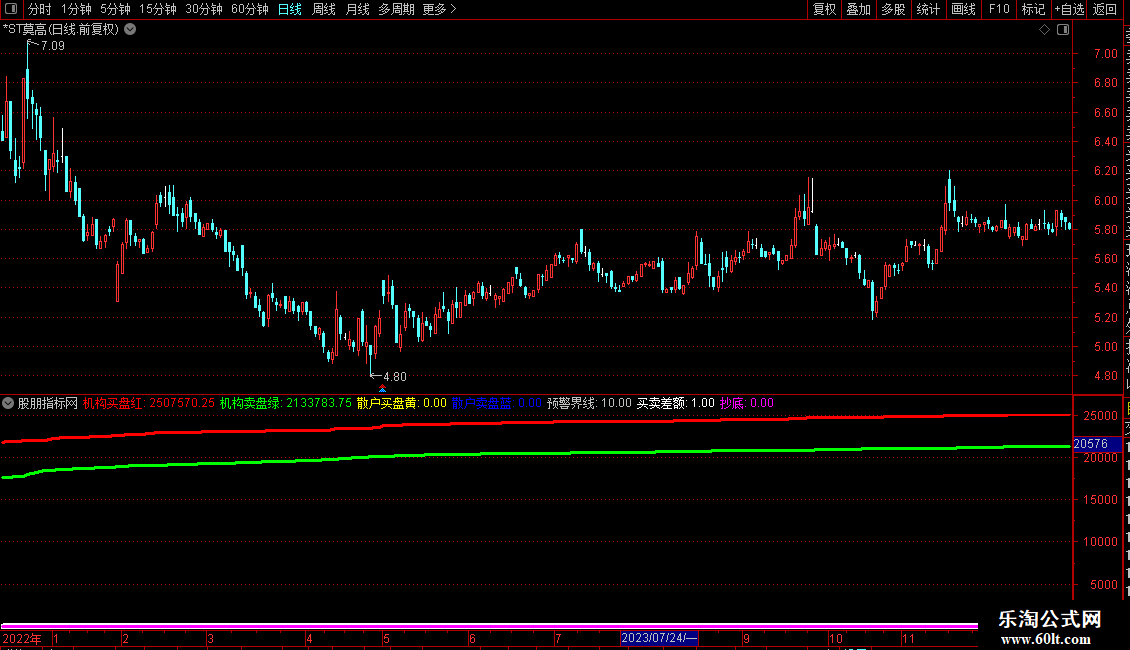
Task: Open the 多股 multi-stock view
Action: click(x=893, y=9)
